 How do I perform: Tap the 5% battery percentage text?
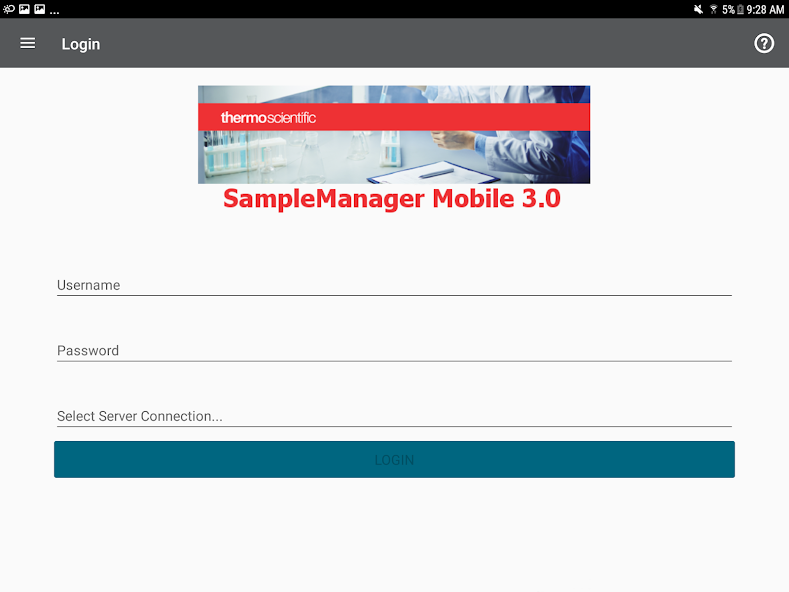[x=729, y=9]
